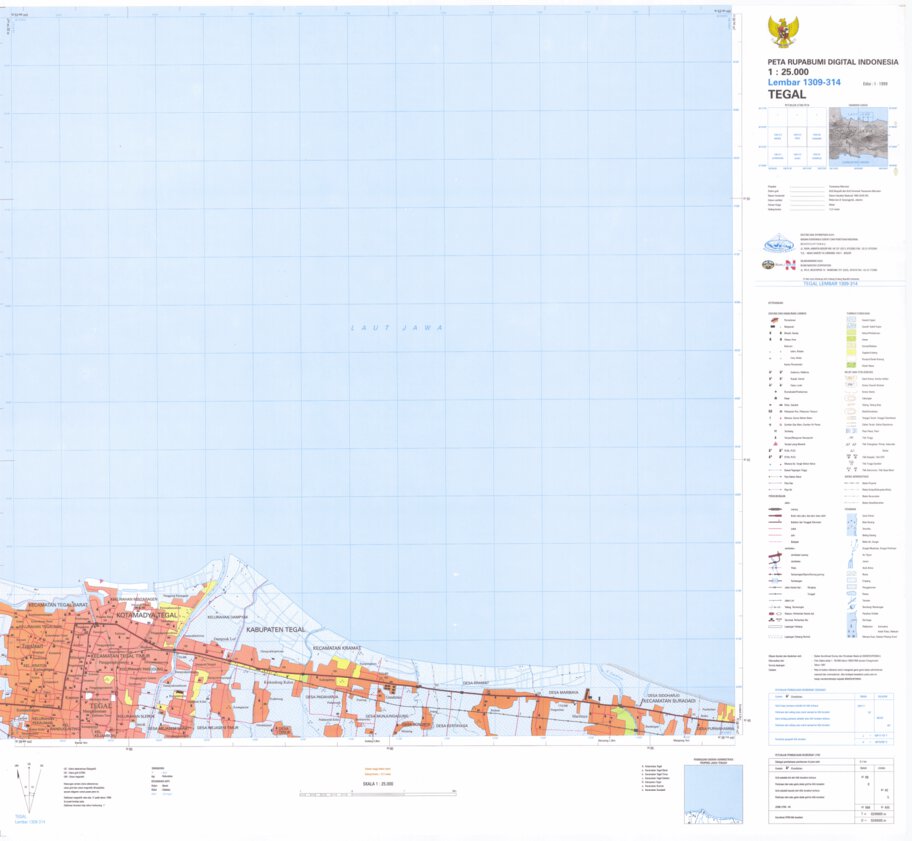The width and height of the screenshot is (912, 841).
Task: Click the yellow vegetation color swatch in the legend
Action: pyautogui.click(x=851, y=352)
